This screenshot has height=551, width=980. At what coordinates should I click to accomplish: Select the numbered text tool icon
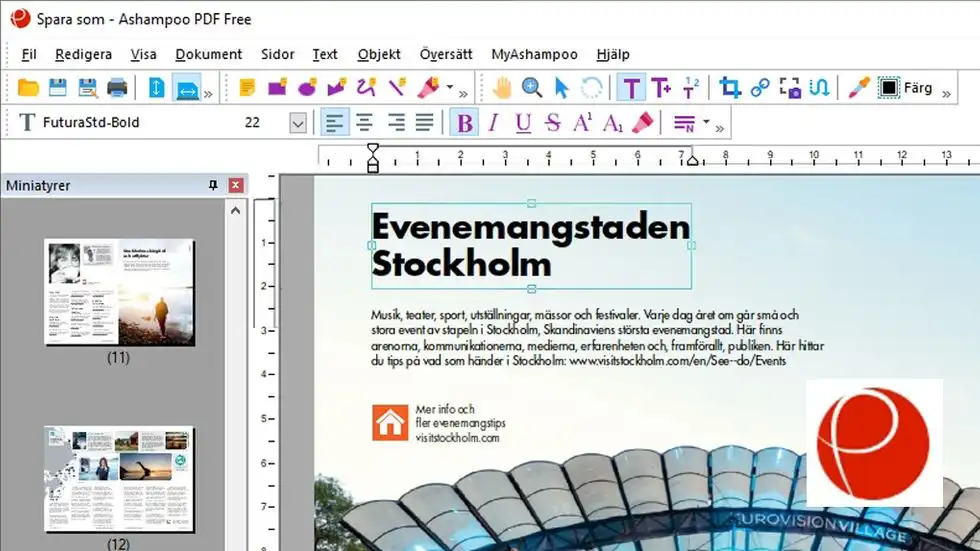[691, 88]
